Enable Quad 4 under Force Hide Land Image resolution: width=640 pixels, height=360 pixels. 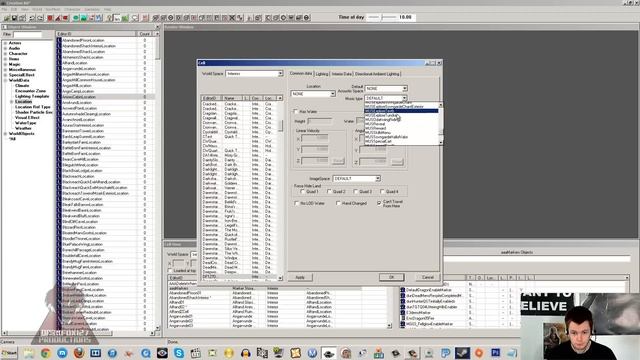(x=382, y=191)
